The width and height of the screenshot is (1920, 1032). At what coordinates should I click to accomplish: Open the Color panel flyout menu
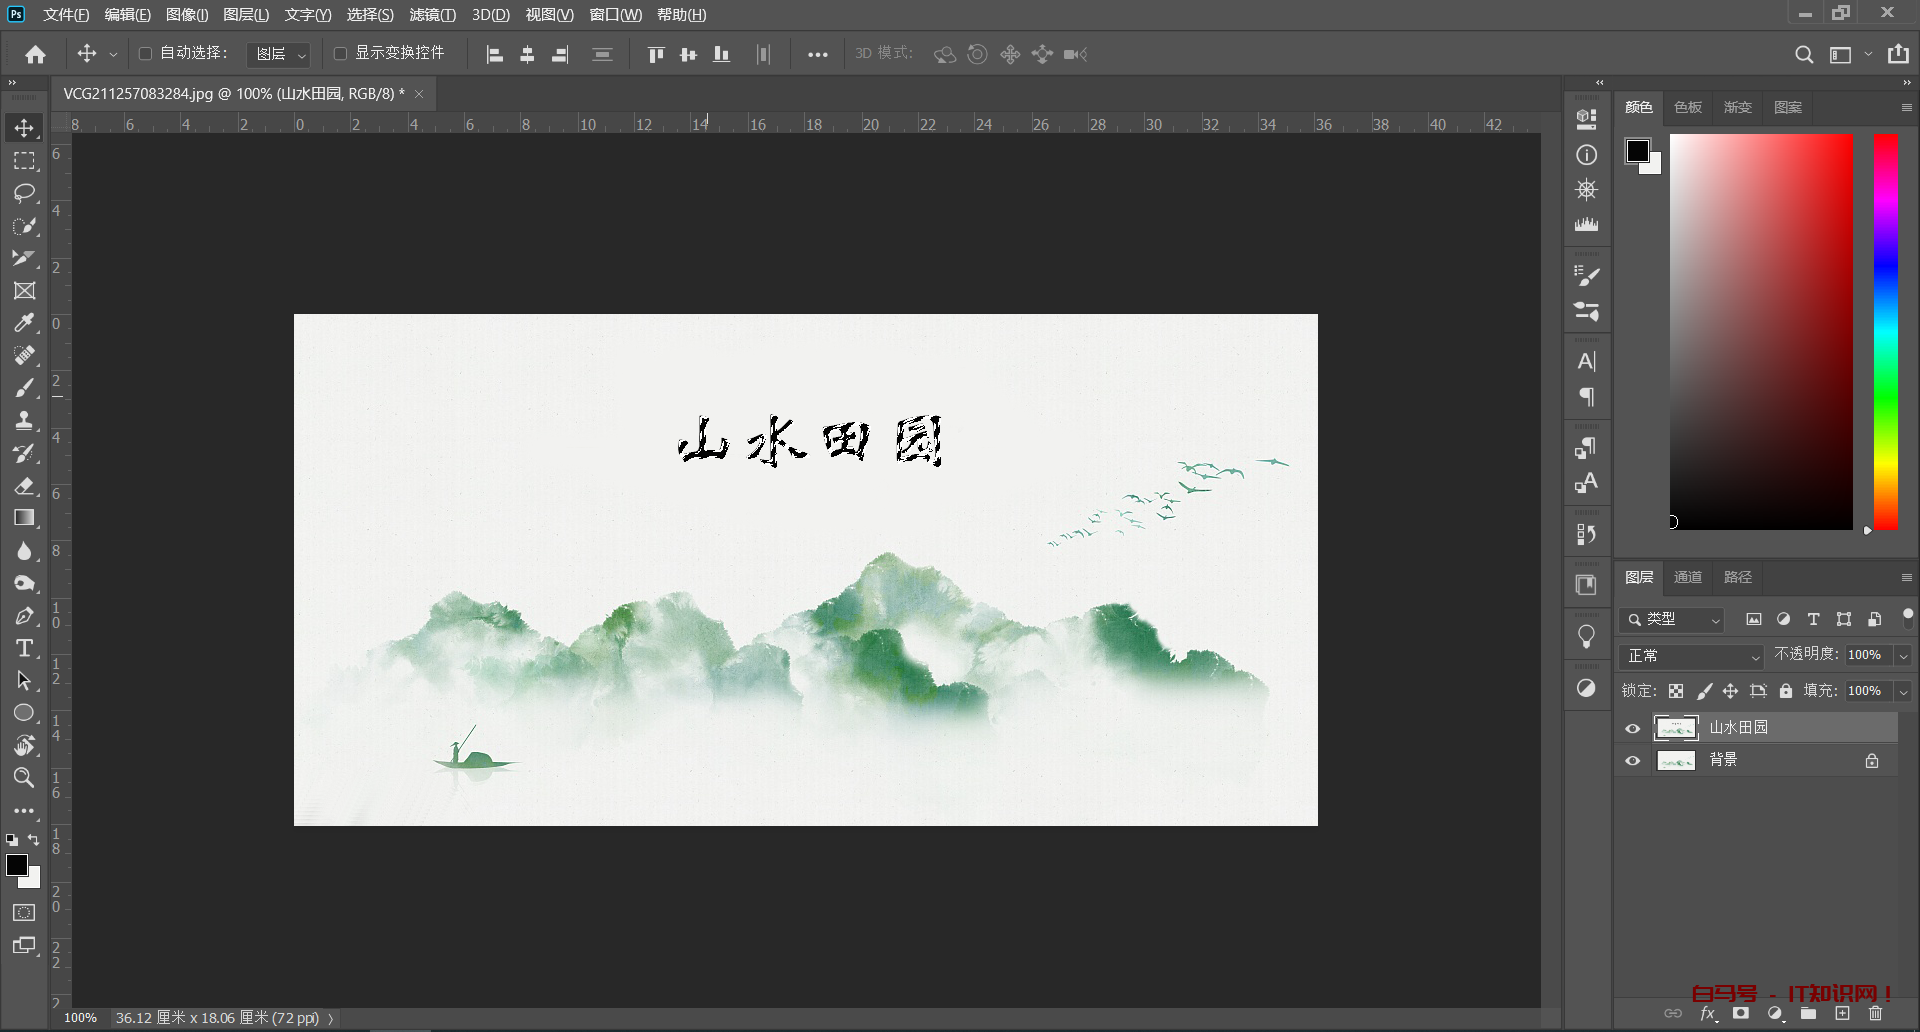1906,107
